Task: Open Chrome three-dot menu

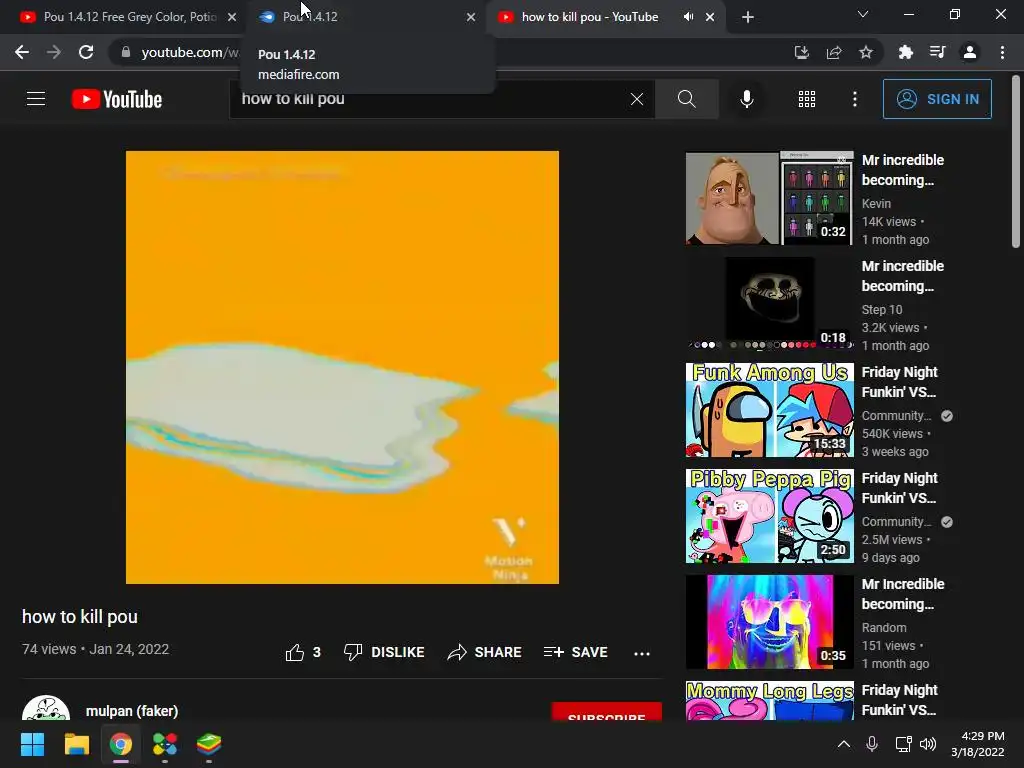Action: (x=1002, y=52)
